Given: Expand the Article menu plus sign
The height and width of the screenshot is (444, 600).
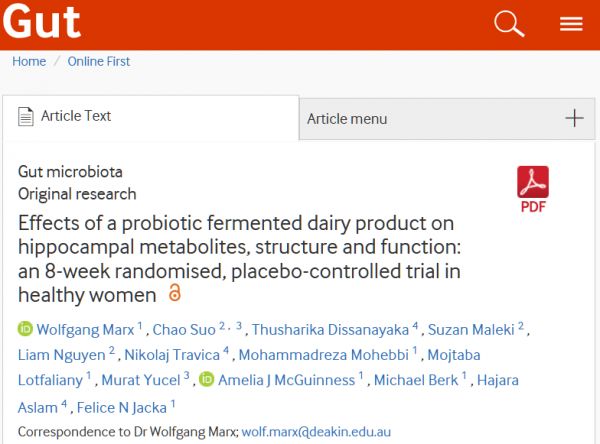Looking at the screenshot, I should pyautogui.click(x=574, y=118).
